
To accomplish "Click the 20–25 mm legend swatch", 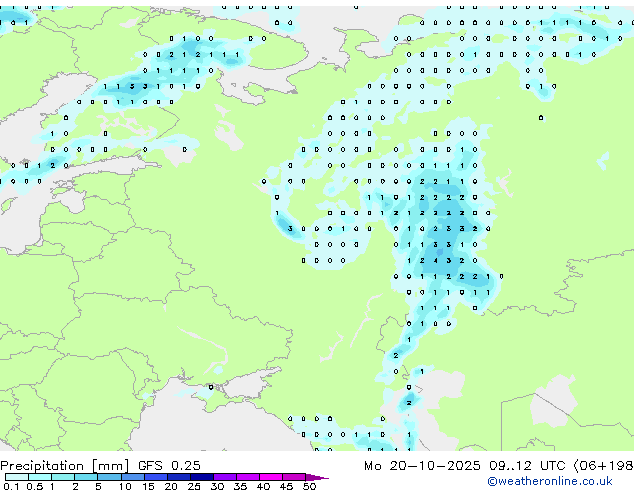I will coord(178,477).
